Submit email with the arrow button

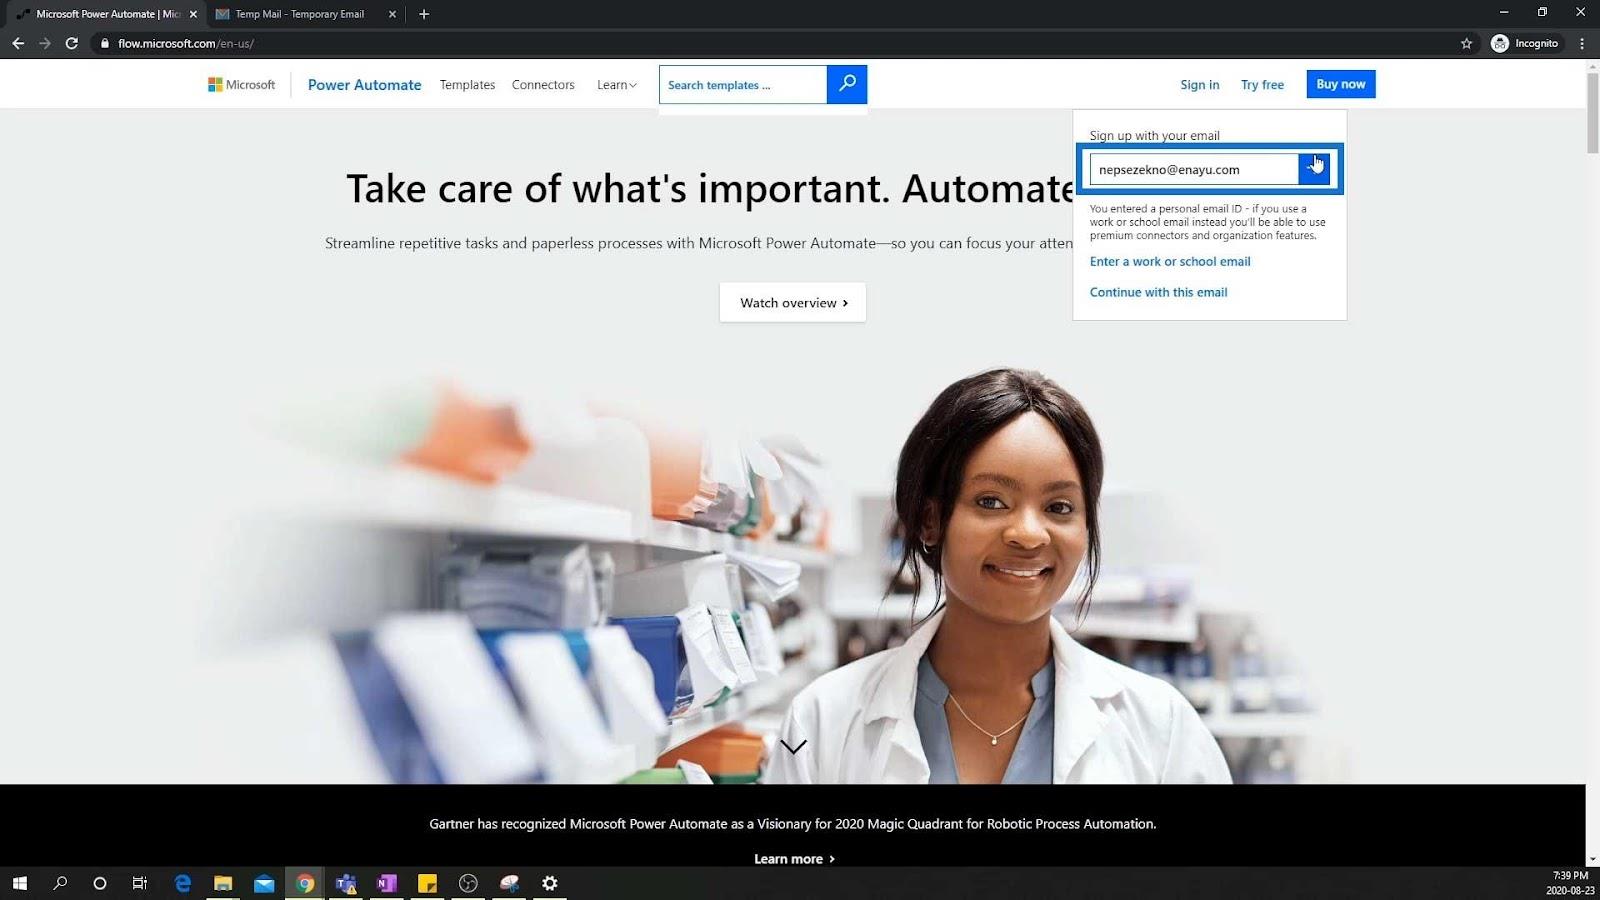[x=1314, y=169]
